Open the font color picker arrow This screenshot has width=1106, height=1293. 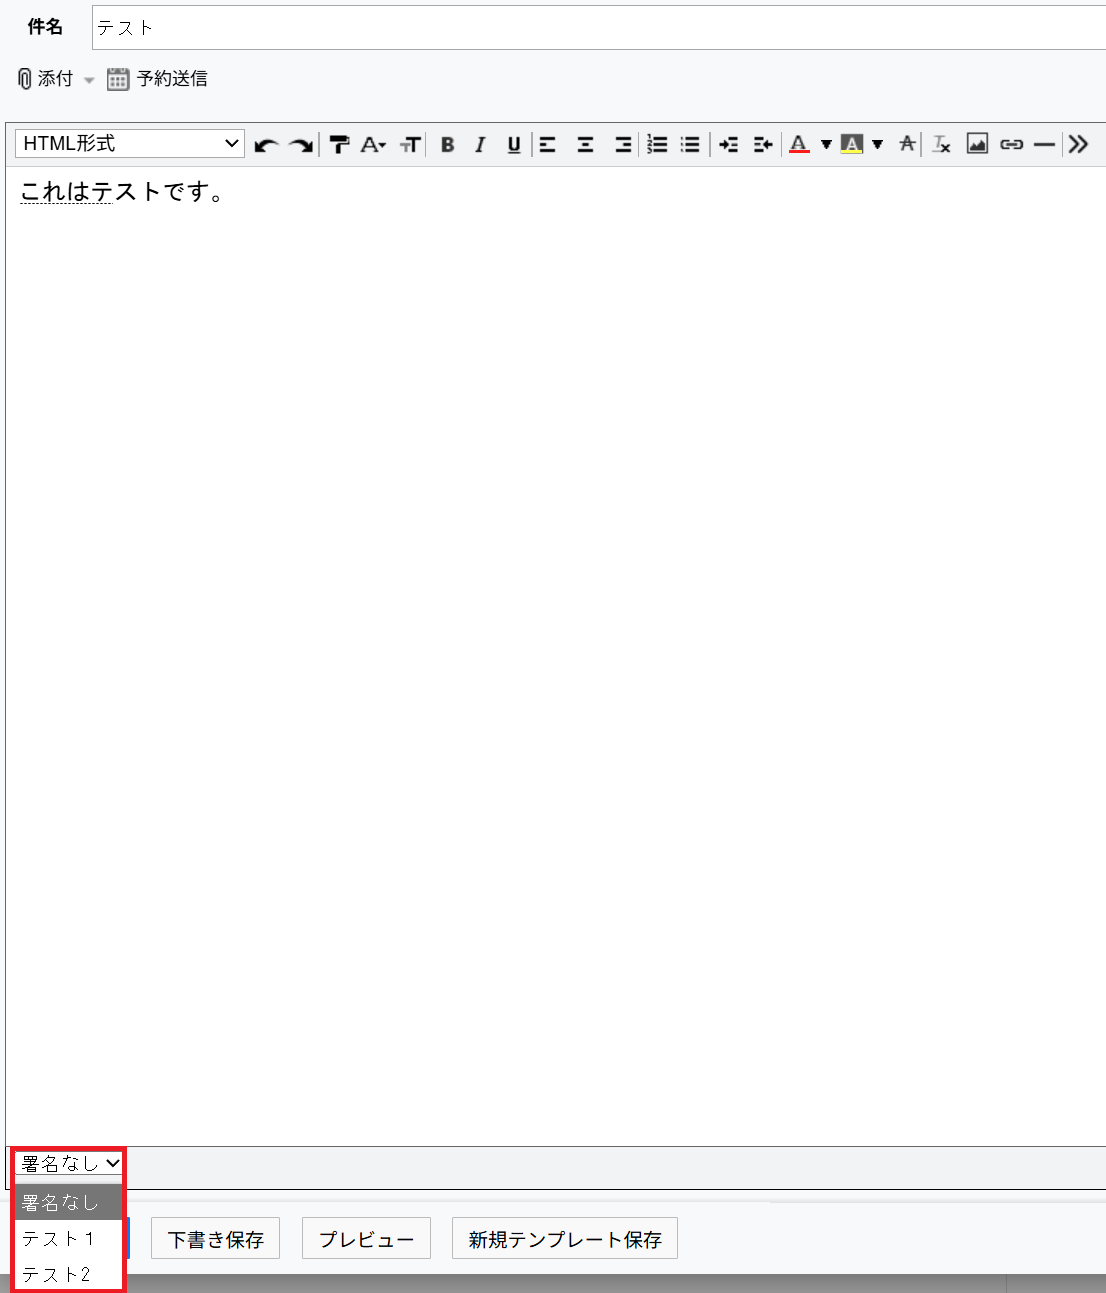826,144
